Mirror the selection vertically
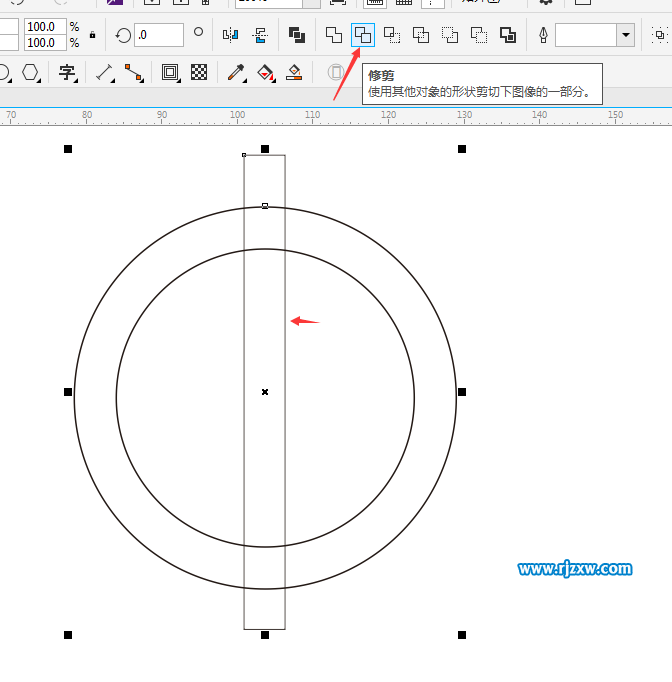Viewport: 672px width, 682px height. pos(261,35)
